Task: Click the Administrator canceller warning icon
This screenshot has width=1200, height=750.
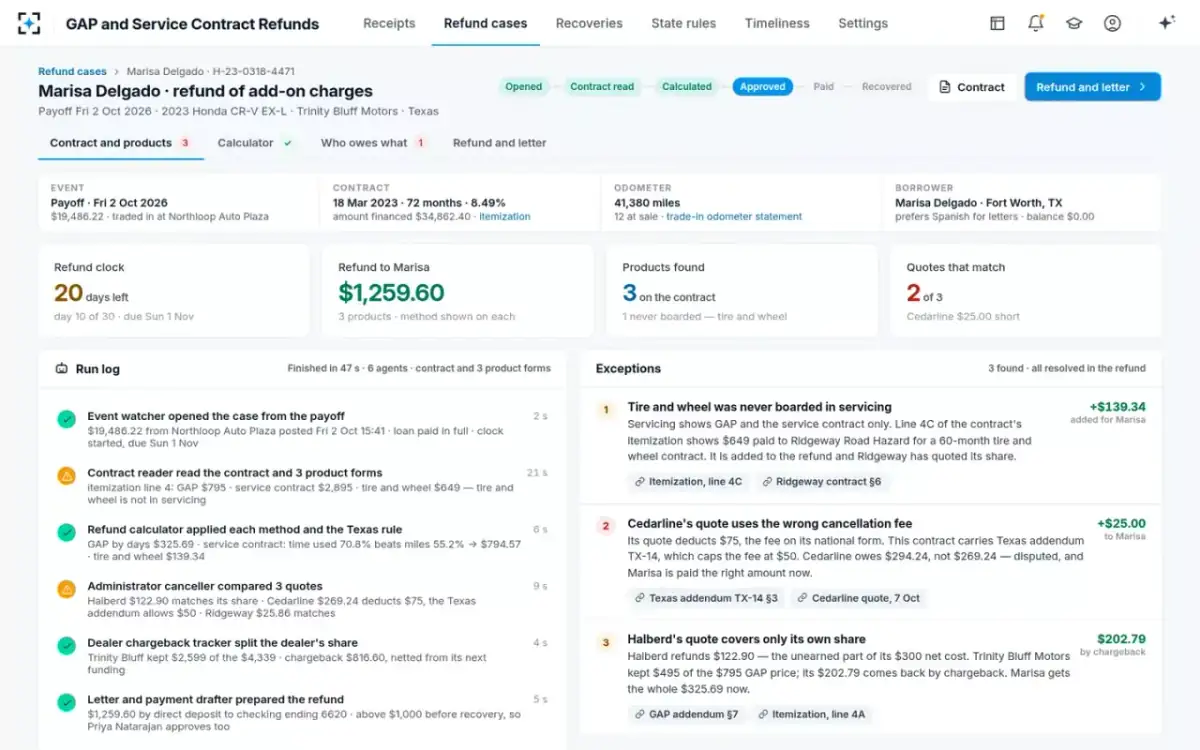Action: tap(66, 589)
